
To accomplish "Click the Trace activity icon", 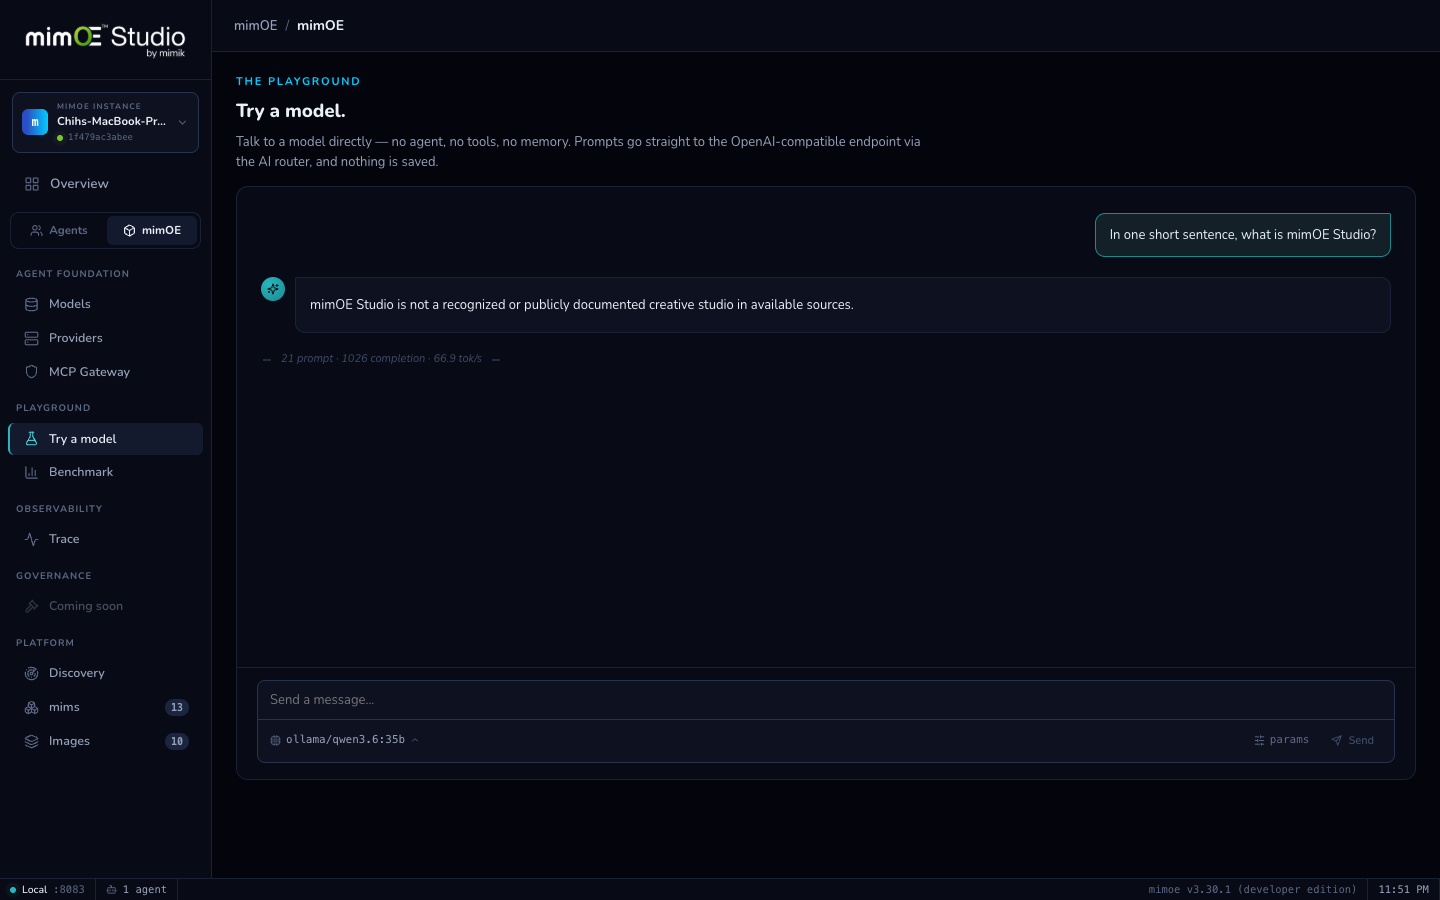I will click(32, 539).
